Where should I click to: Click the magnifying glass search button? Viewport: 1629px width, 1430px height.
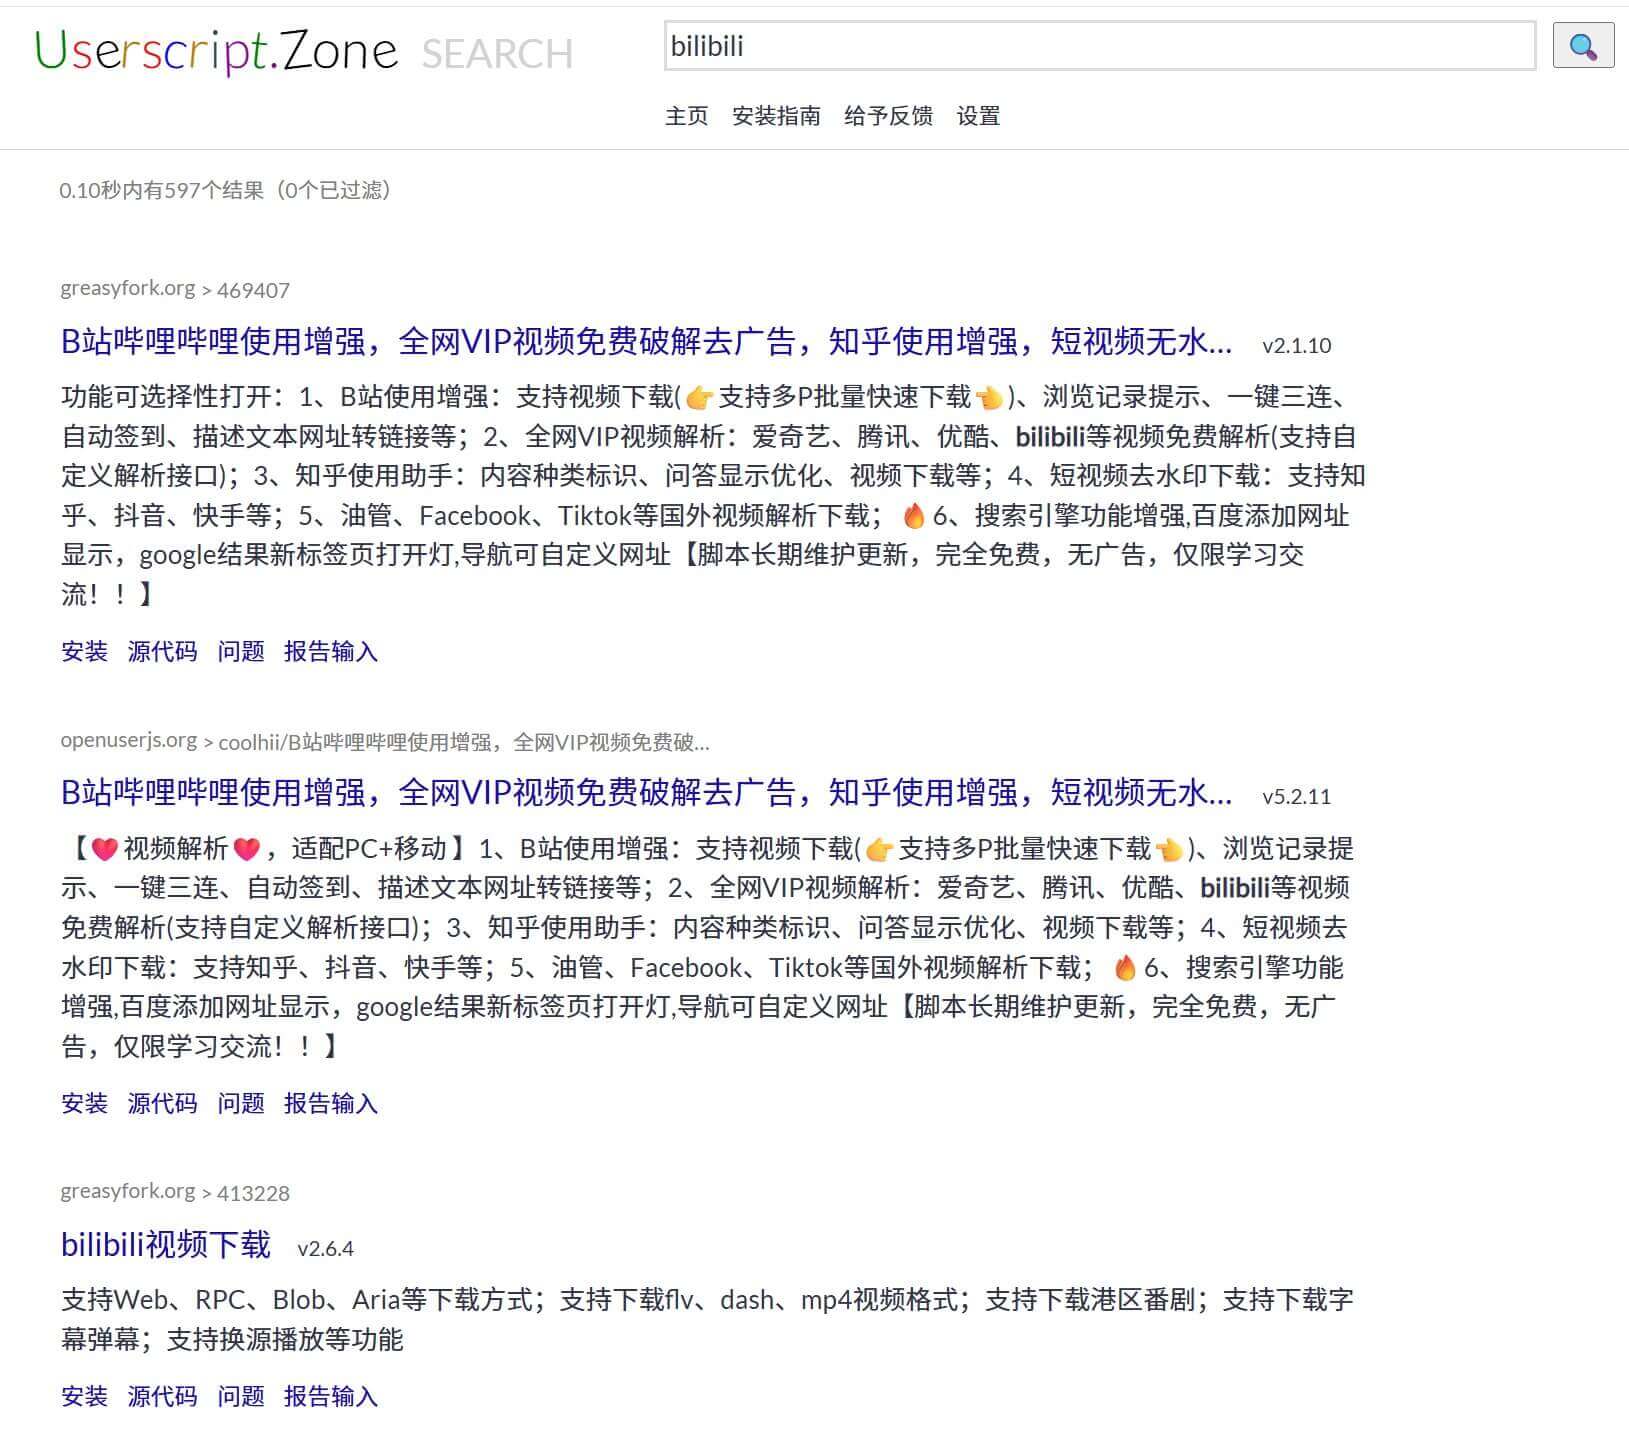coord(1582,46)
